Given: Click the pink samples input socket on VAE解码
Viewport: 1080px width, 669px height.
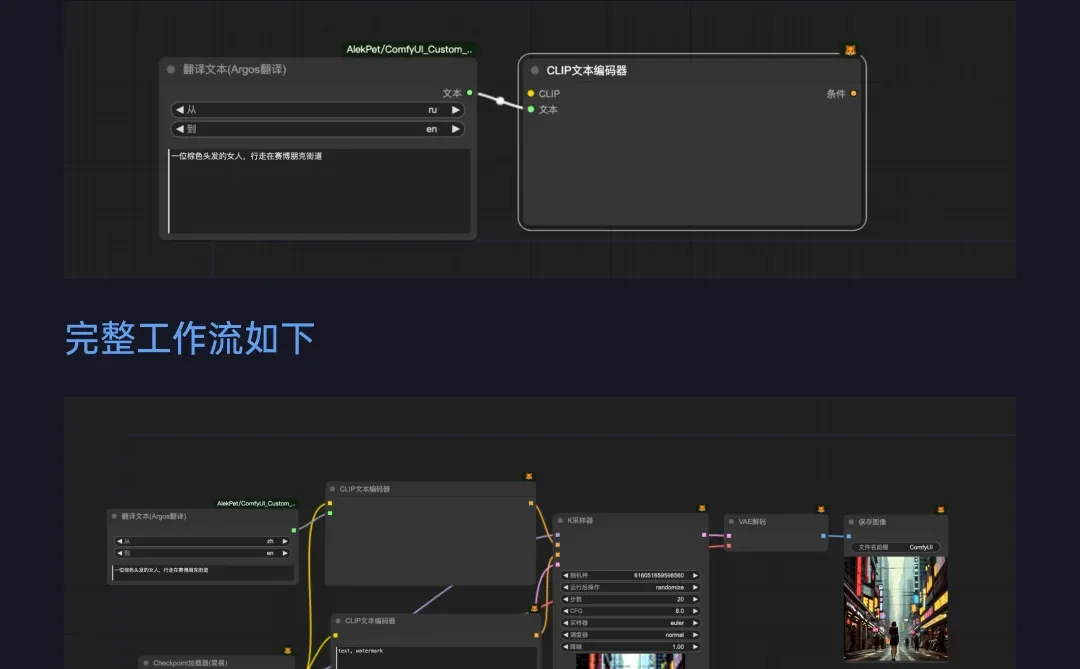Looking at the screenshot, I should point(729,536).
